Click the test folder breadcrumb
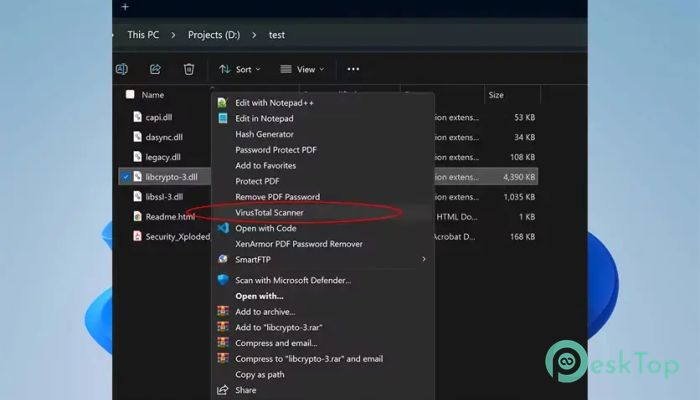700x400 pixels. pos(277,35)
